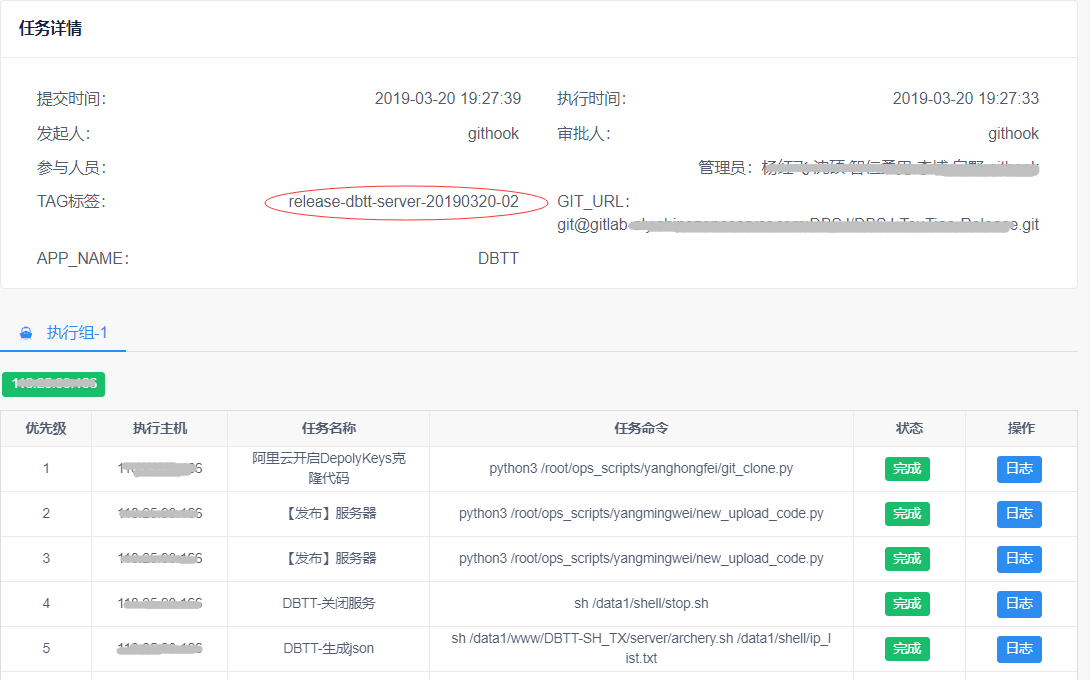Click the 参与人员 label

click(x=71, y=168)
